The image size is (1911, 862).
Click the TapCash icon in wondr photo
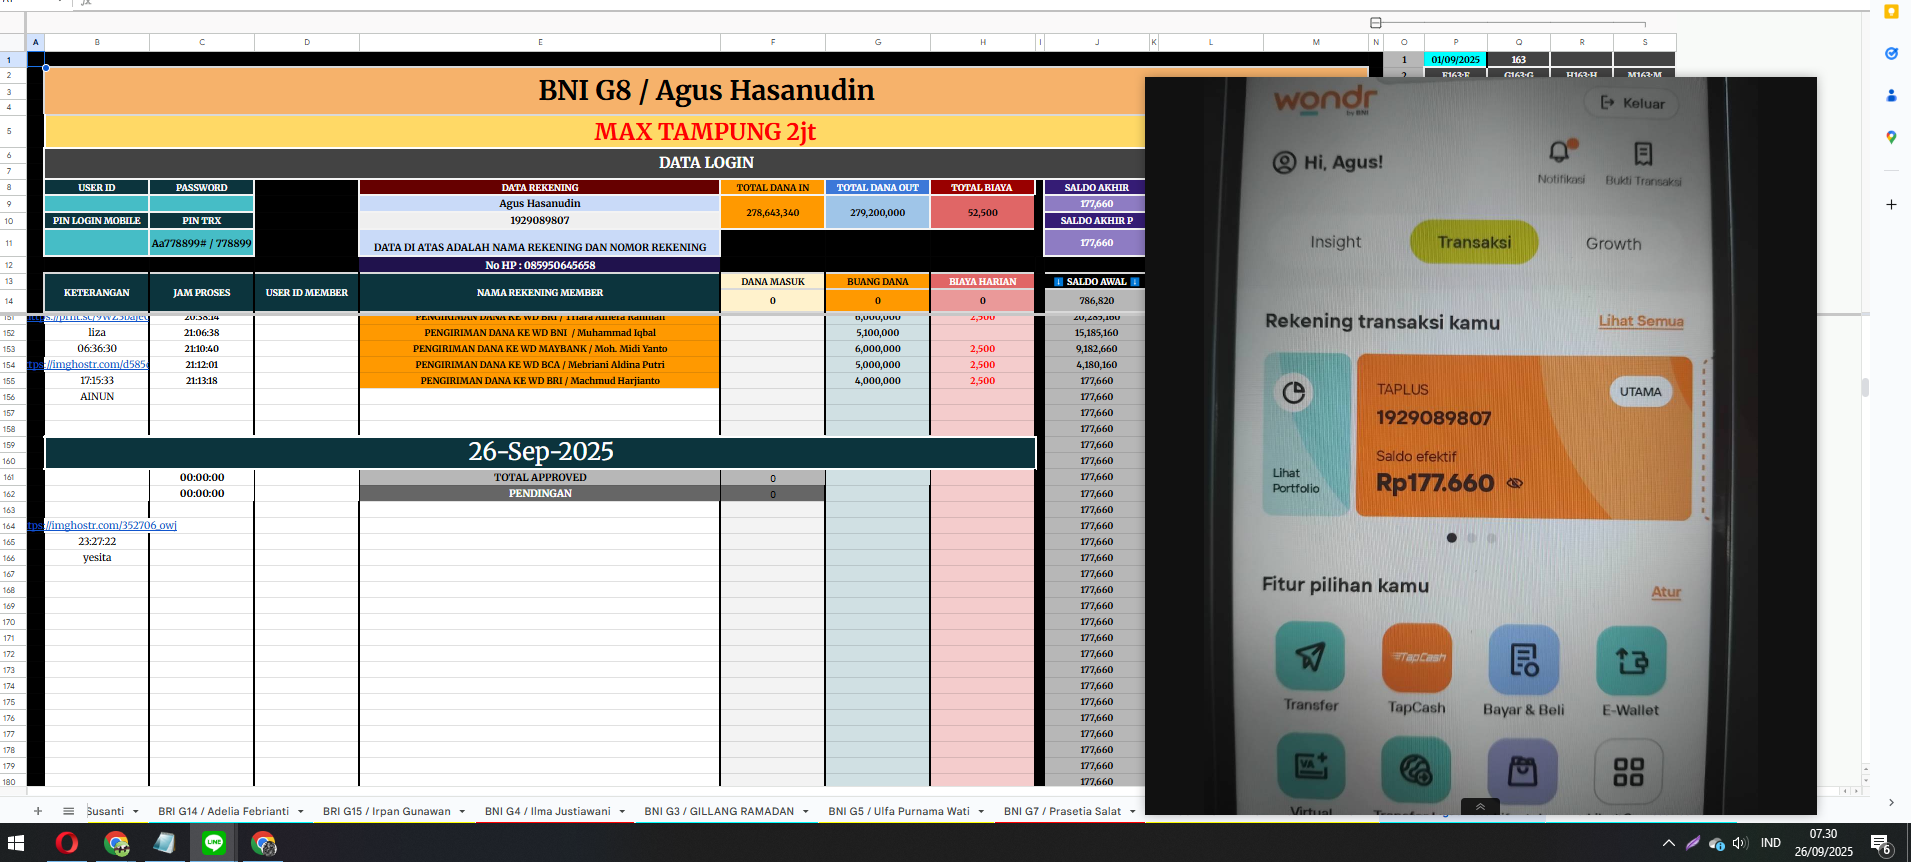click(1416, 658)
